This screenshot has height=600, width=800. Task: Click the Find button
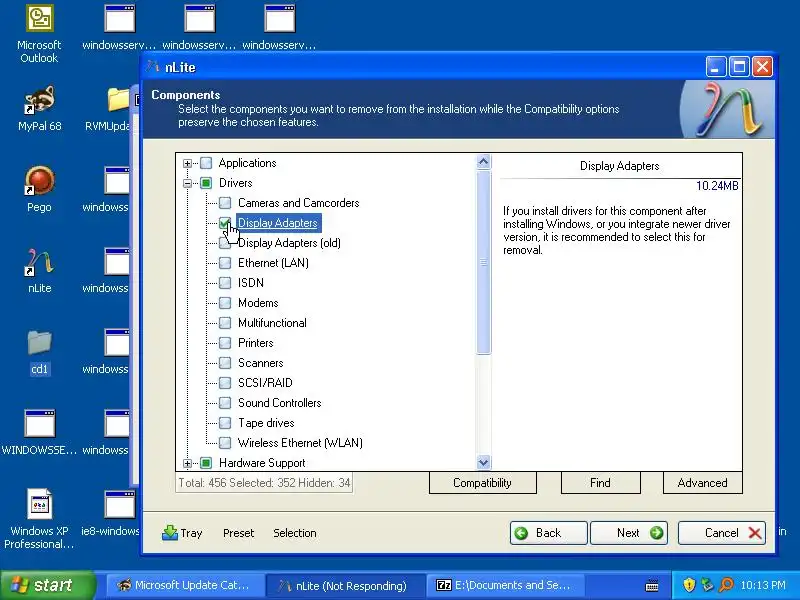point(601,483)
